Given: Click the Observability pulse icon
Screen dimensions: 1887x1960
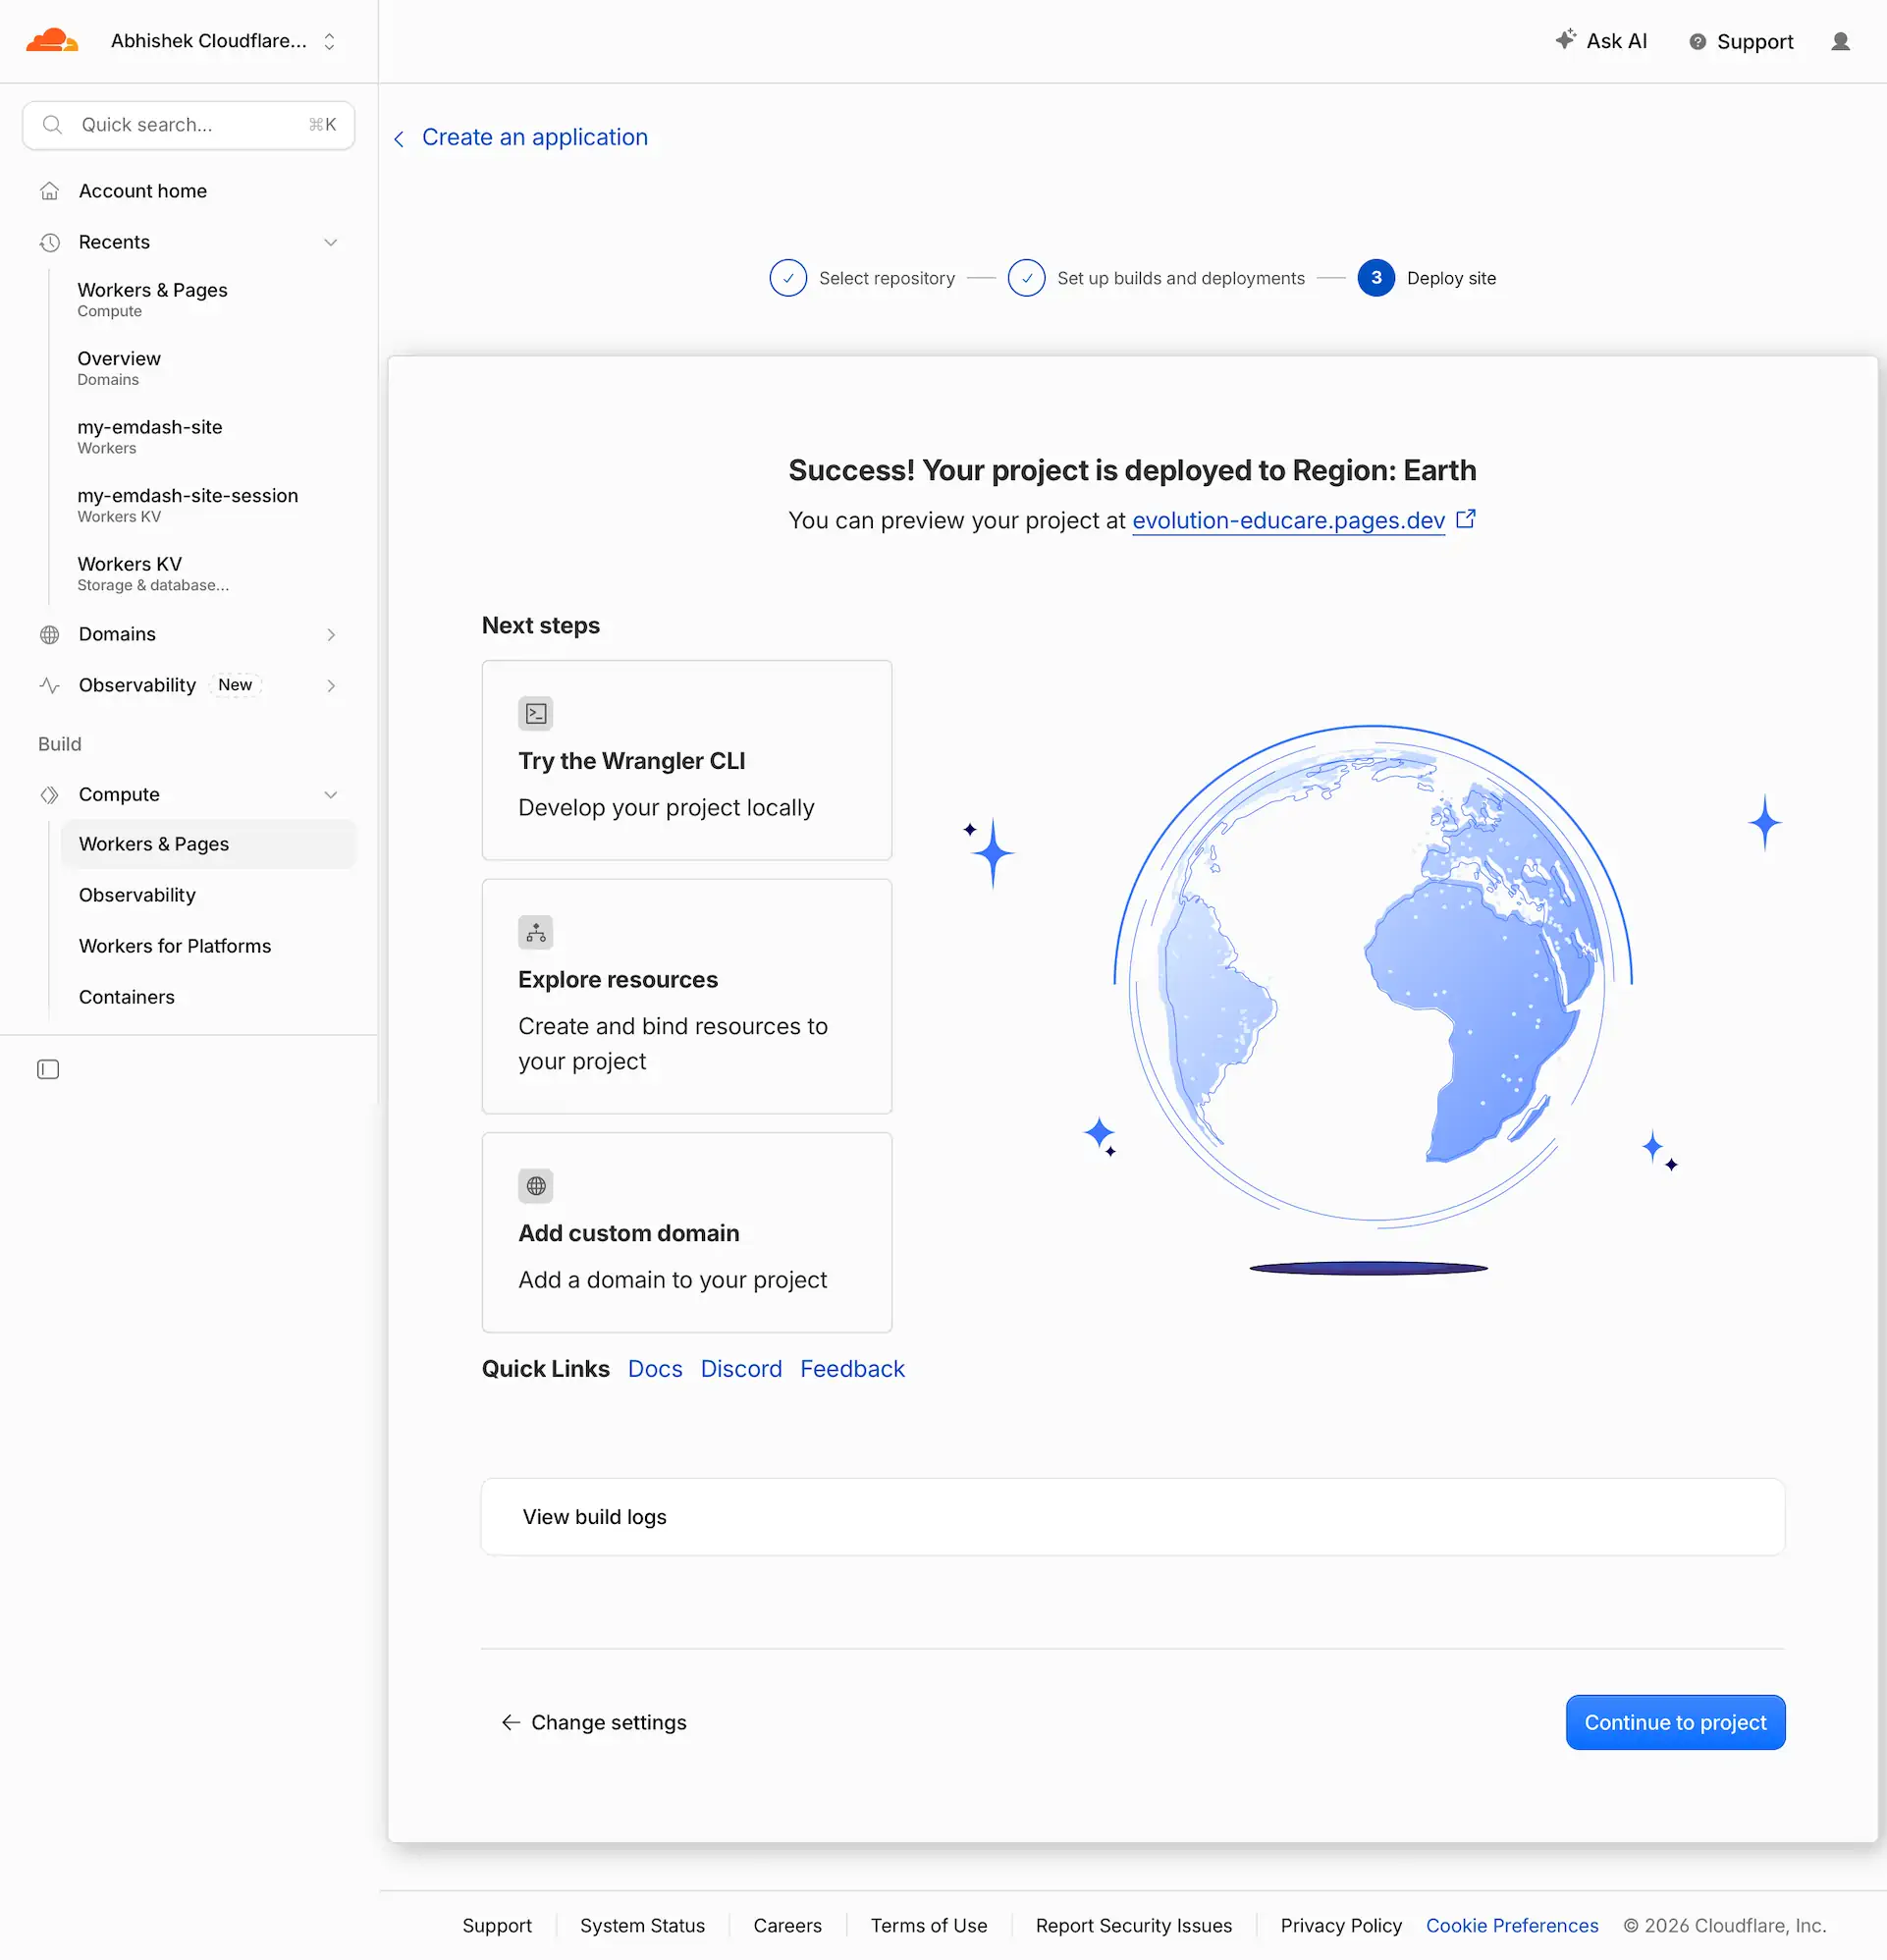Looking at the screenshot, I should [49, 685].
